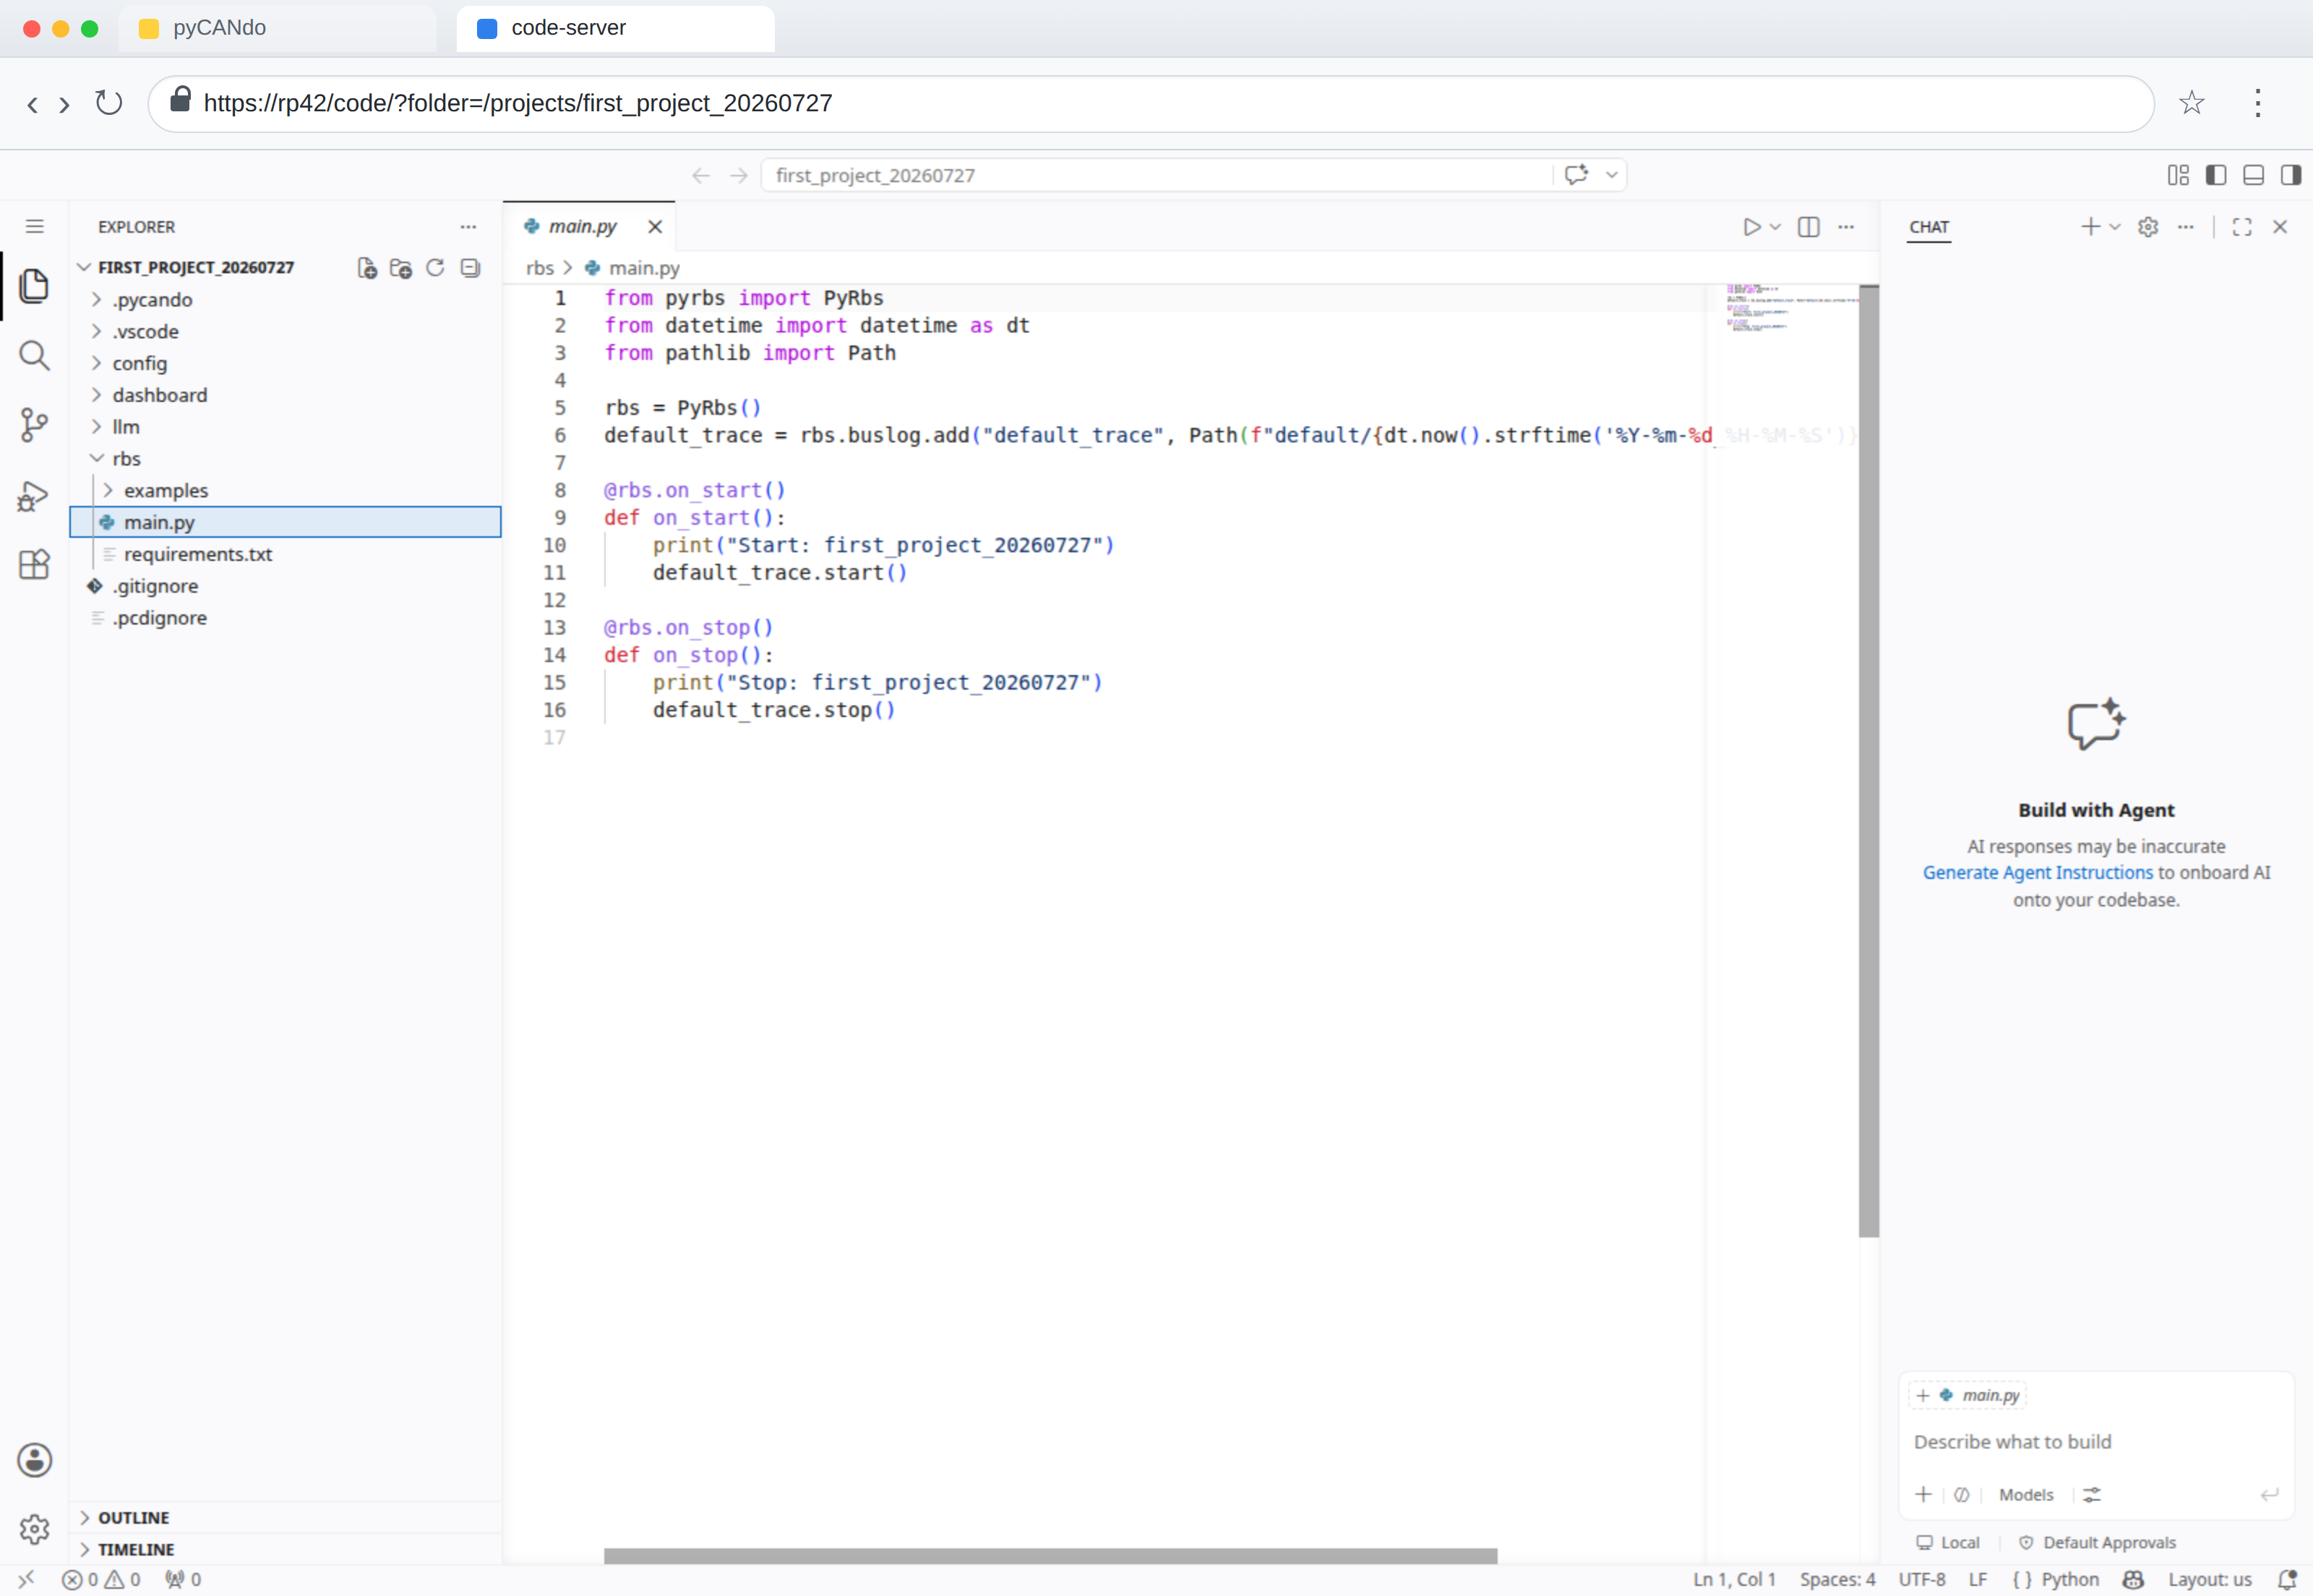Image resolution: width=2313 pixels, height=1596 pixels.
Task: Open the Explorer view in activity bar
Action: tap(34, 286)
